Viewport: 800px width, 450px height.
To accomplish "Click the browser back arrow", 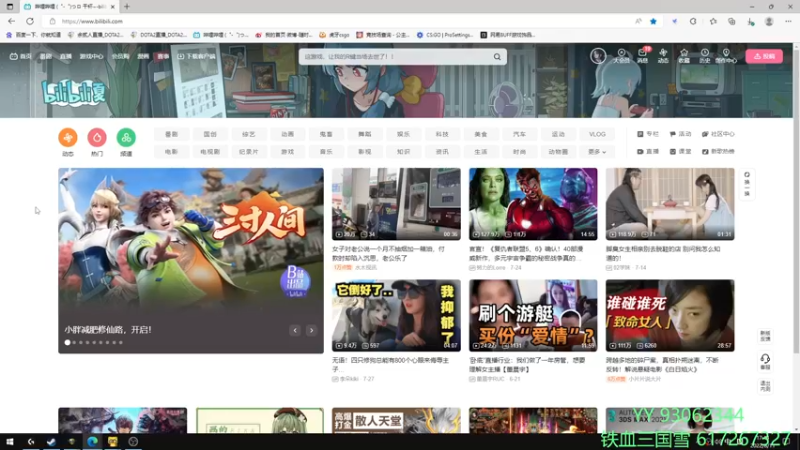I will coord(11,21).
